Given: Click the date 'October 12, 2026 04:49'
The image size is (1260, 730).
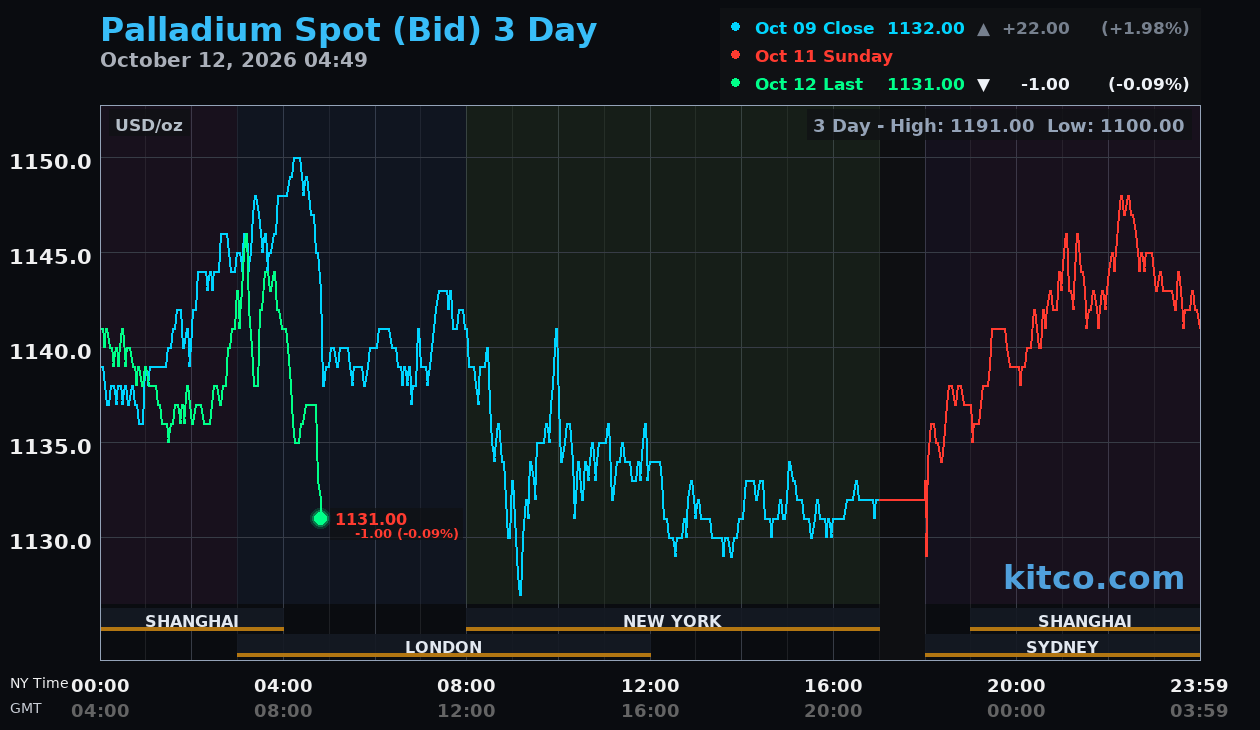Looking at the screenshot, I should pos(234,60).
